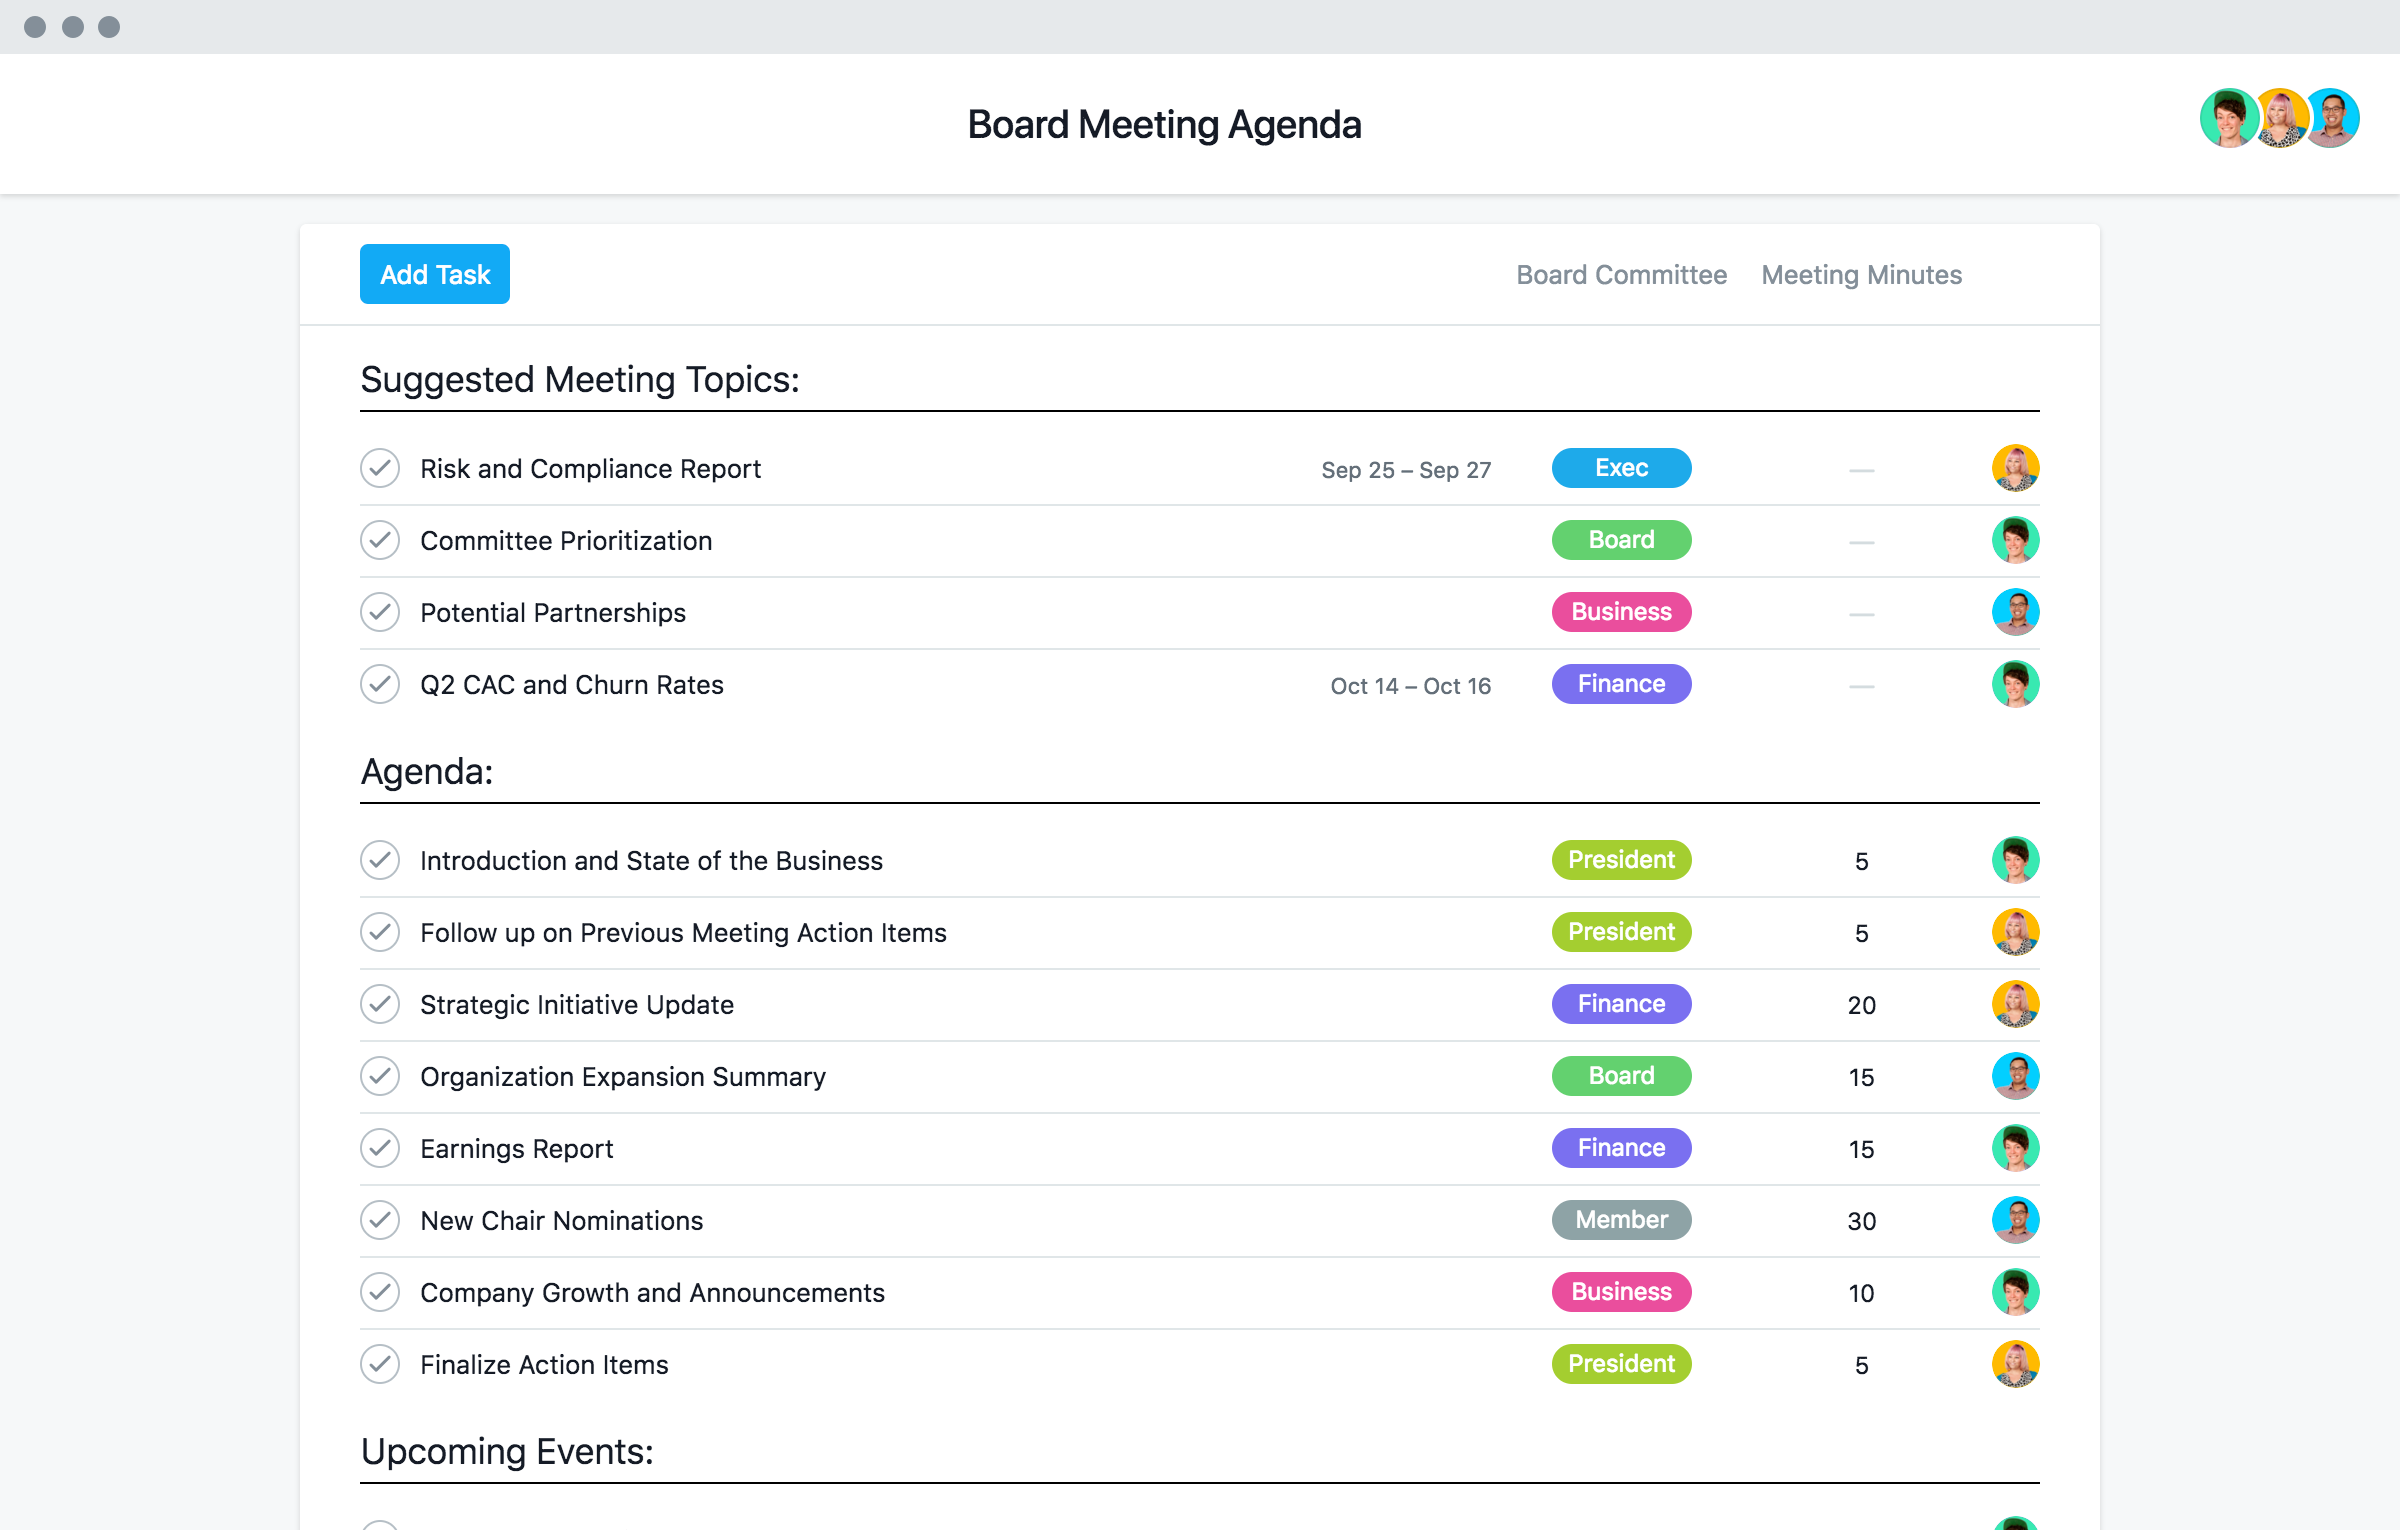
Task: Click the President tag on Introduction agenda item
Action: (x=1622, y=860)
